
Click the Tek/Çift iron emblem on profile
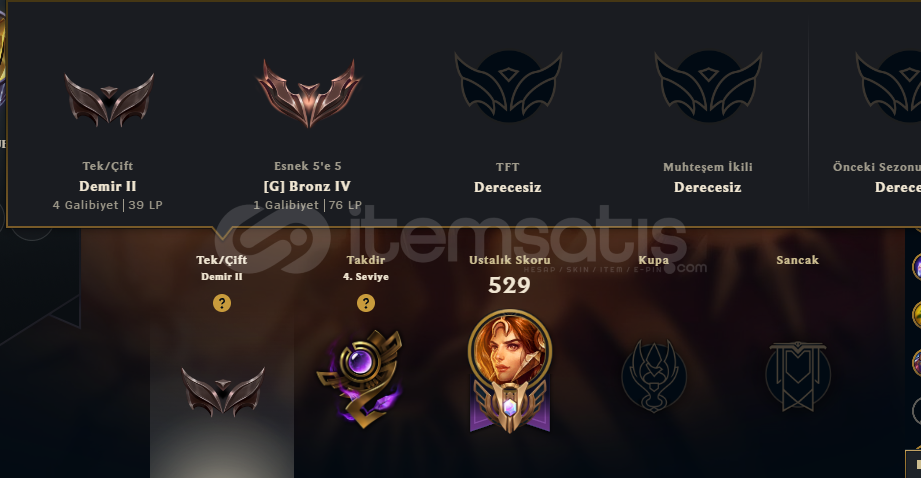point(223,391)
